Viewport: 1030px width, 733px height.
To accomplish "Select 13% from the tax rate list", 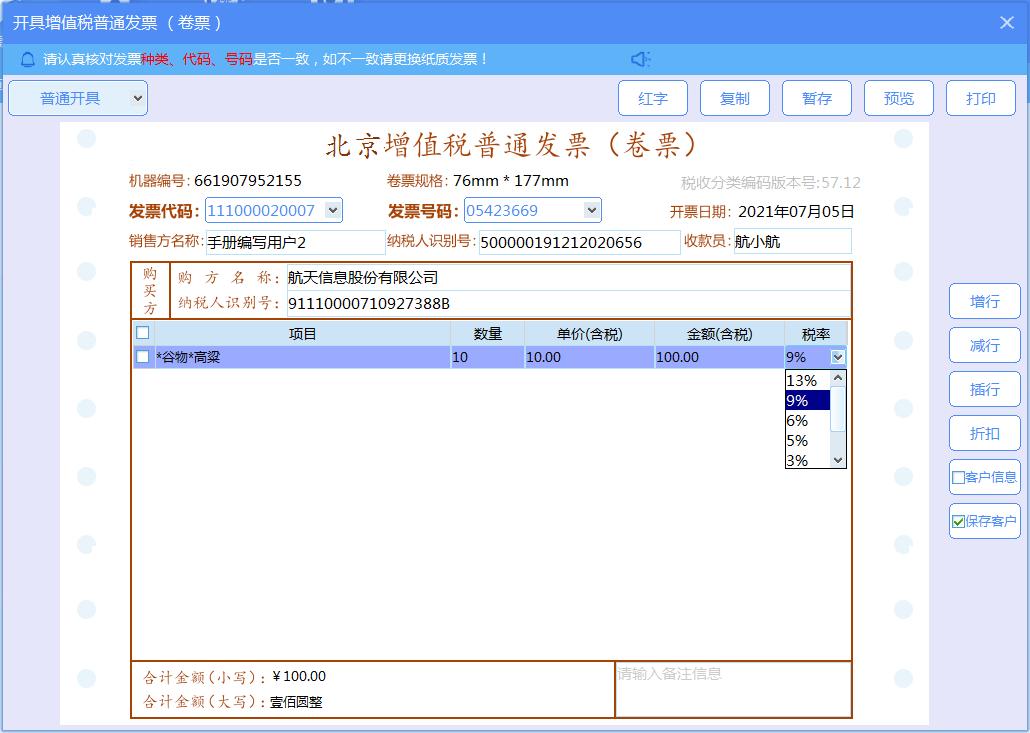I will (802, 379).
